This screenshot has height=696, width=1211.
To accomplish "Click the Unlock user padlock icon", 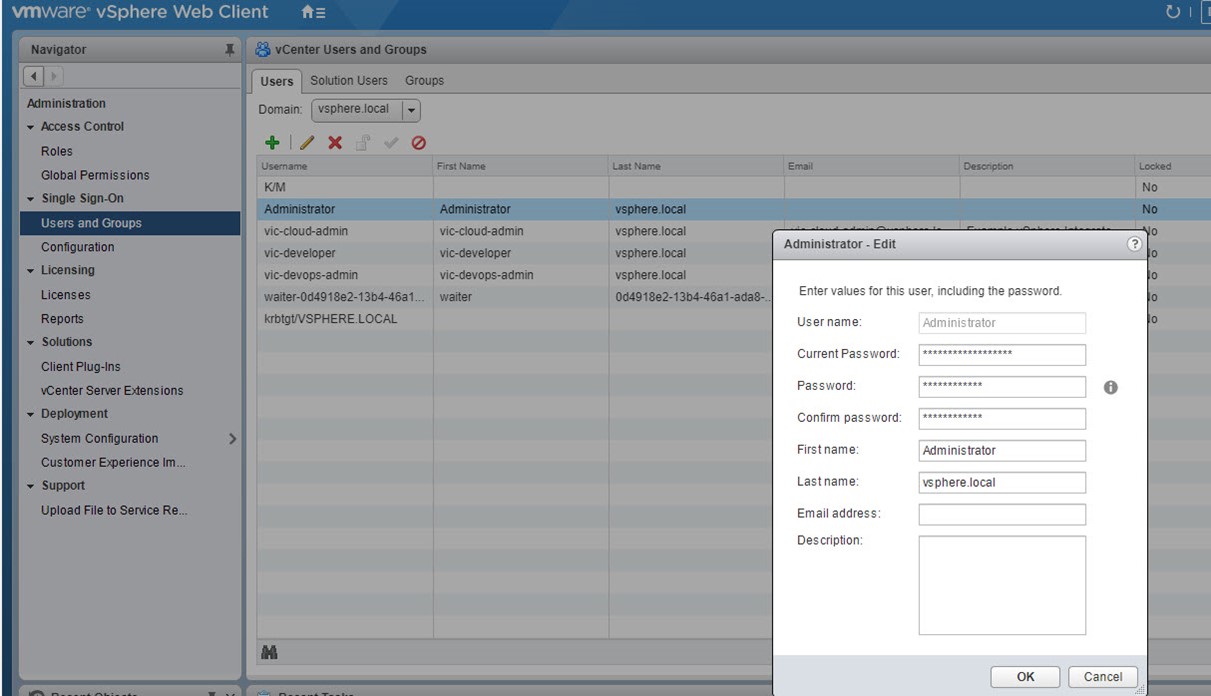I will pos(363,143).
